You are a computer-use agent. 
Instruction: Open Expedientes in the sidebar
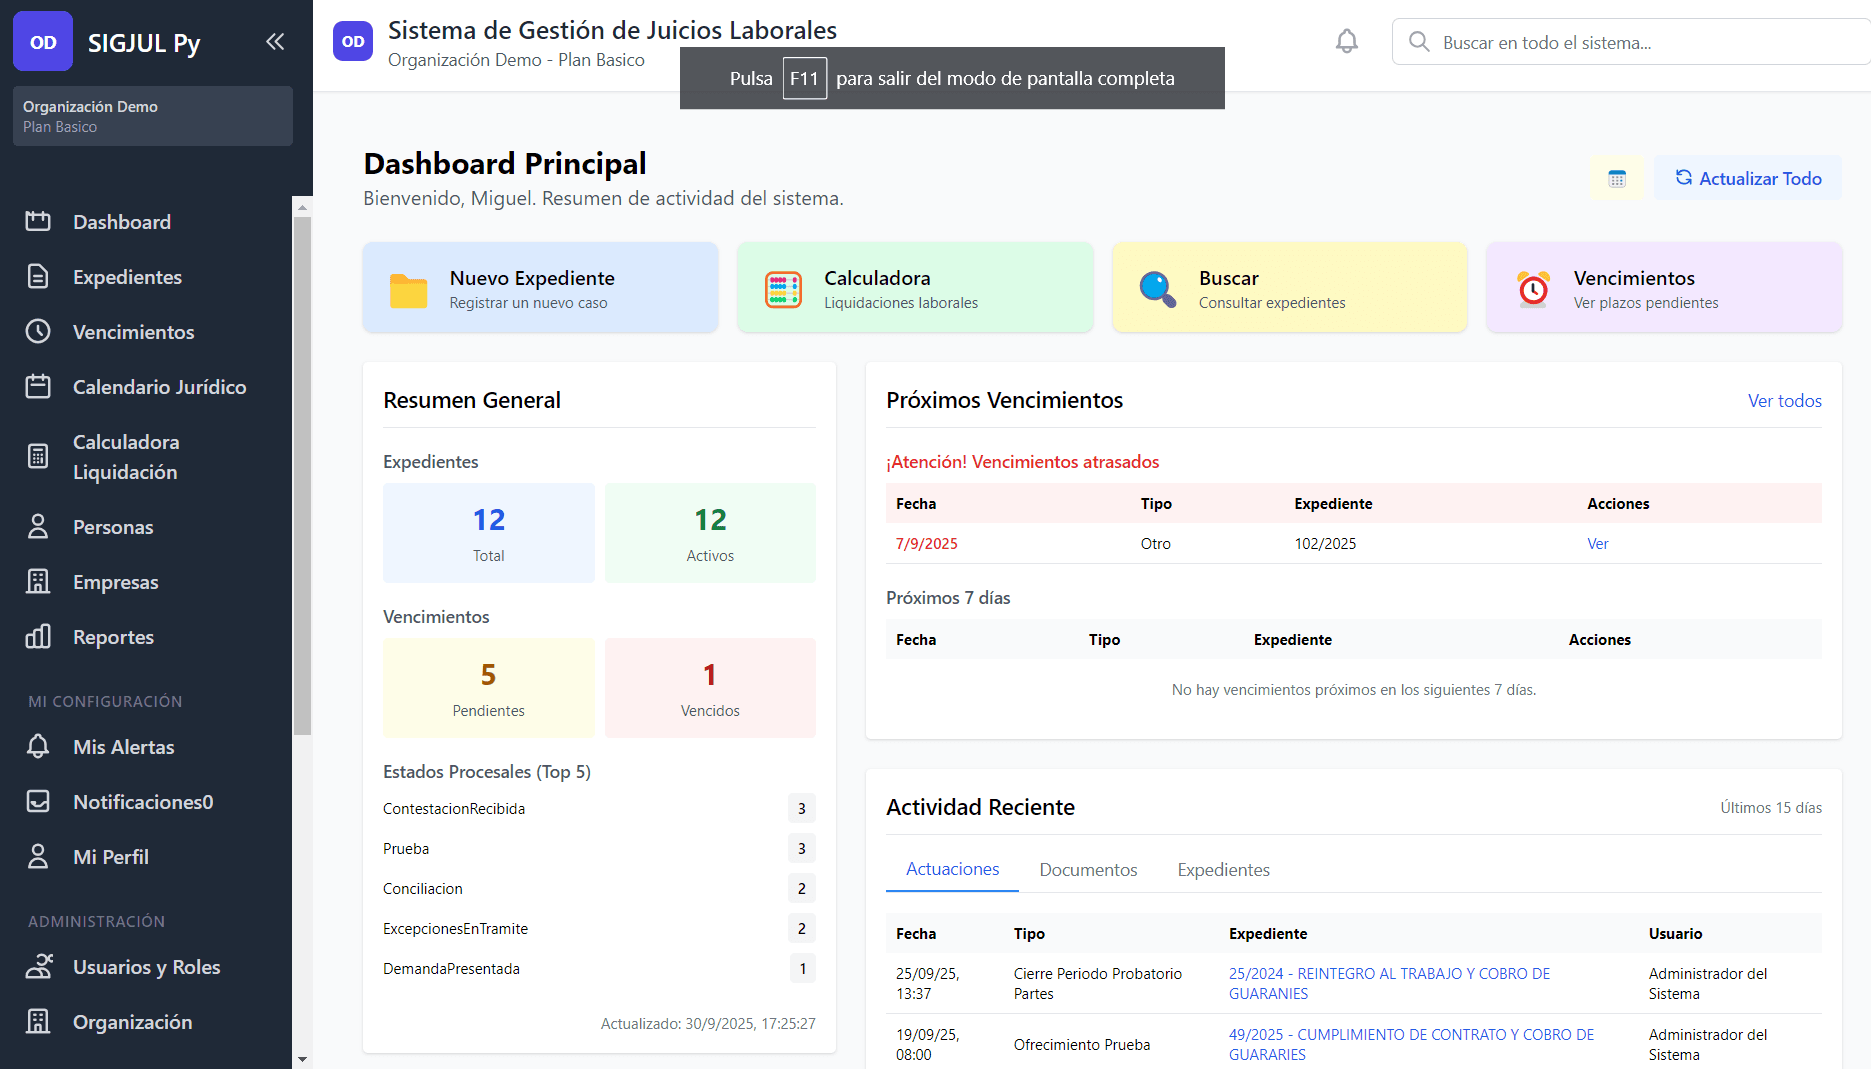click(127, 277)
